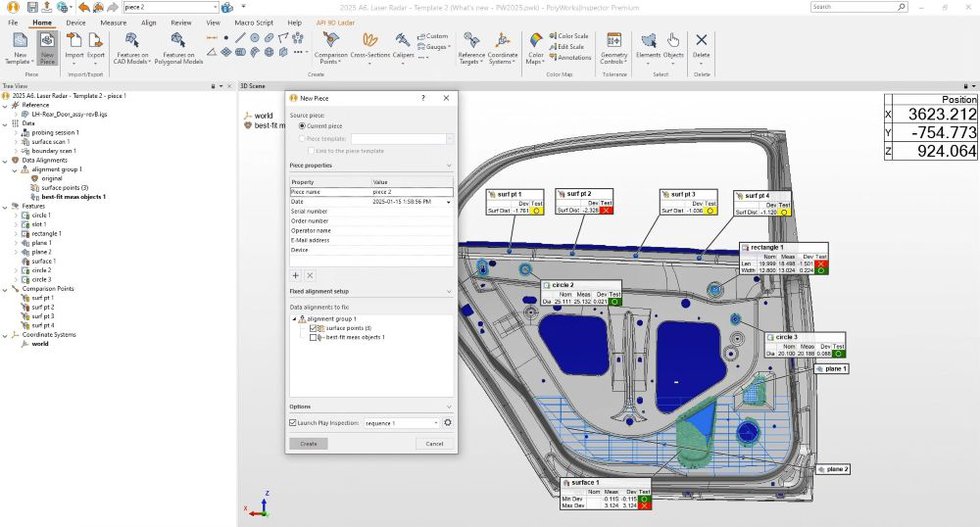
Task: Add a piece property with plus button
Action: click(296, 275)
